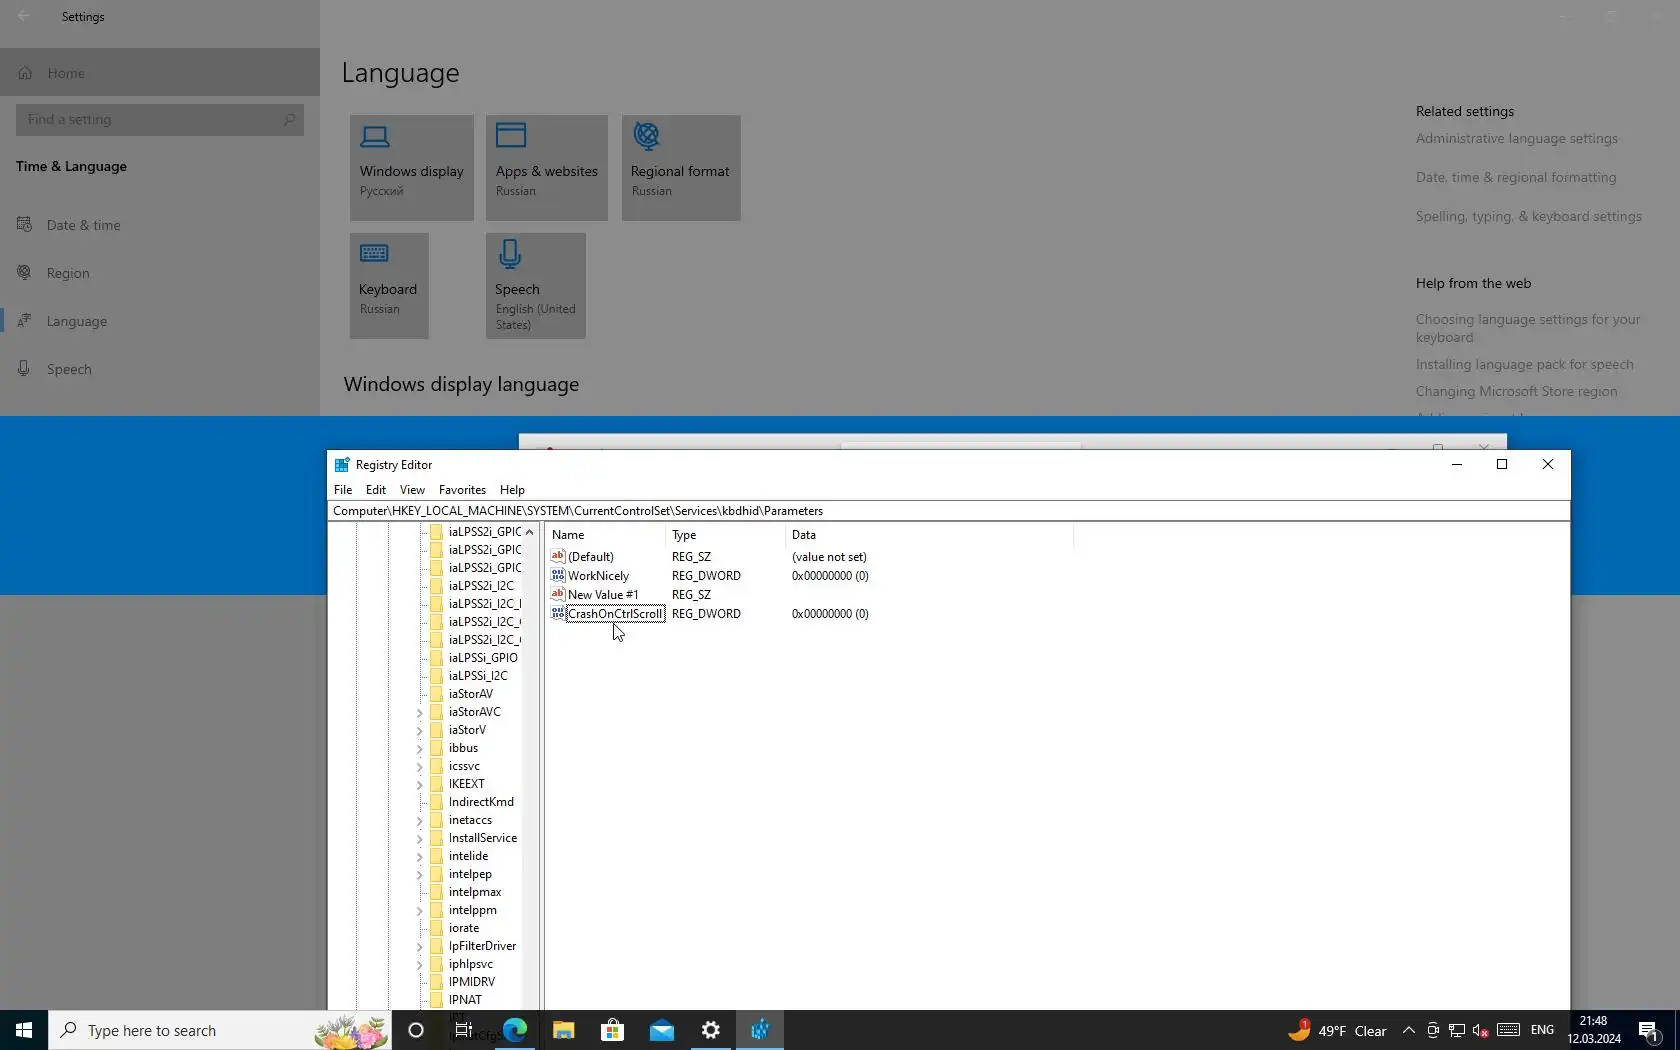1680x1050 pixels.
Task: Click the WorkNicely DWORD value icon
Action: pyautogui.click(x=558, y=575)
